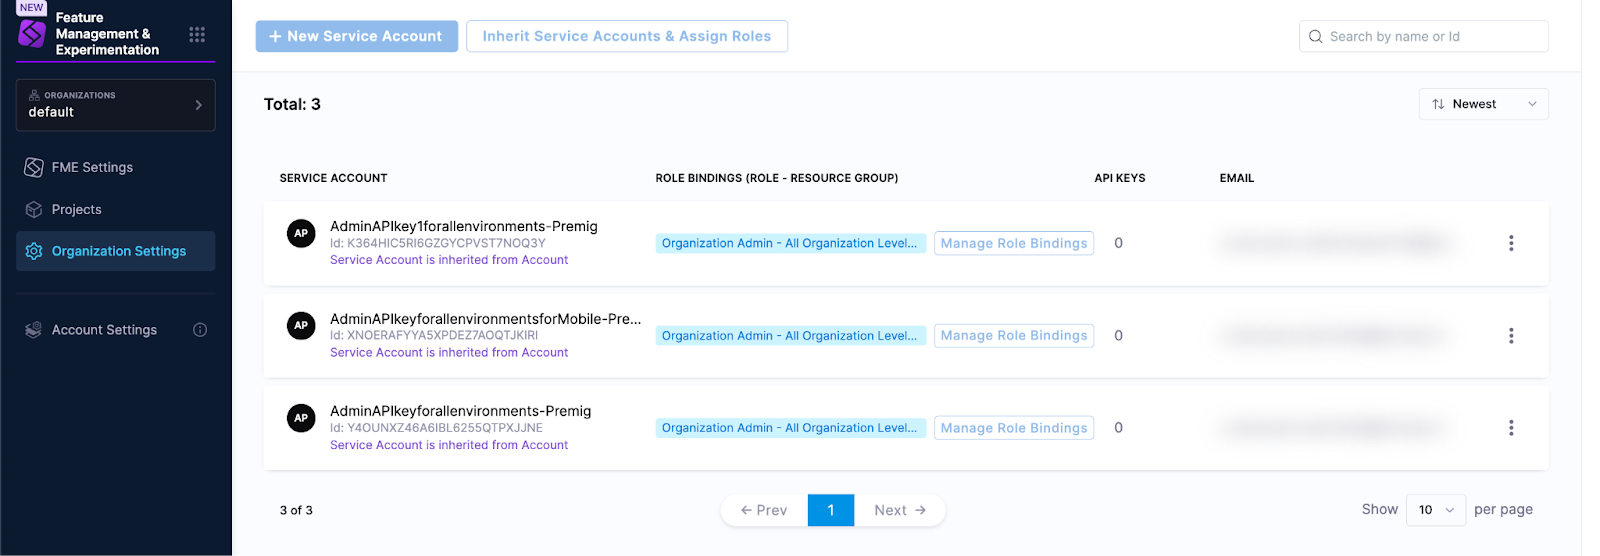Click New Service Account button
The image size is (1600, 556).
pyautogui.click(x=356, y=36)
